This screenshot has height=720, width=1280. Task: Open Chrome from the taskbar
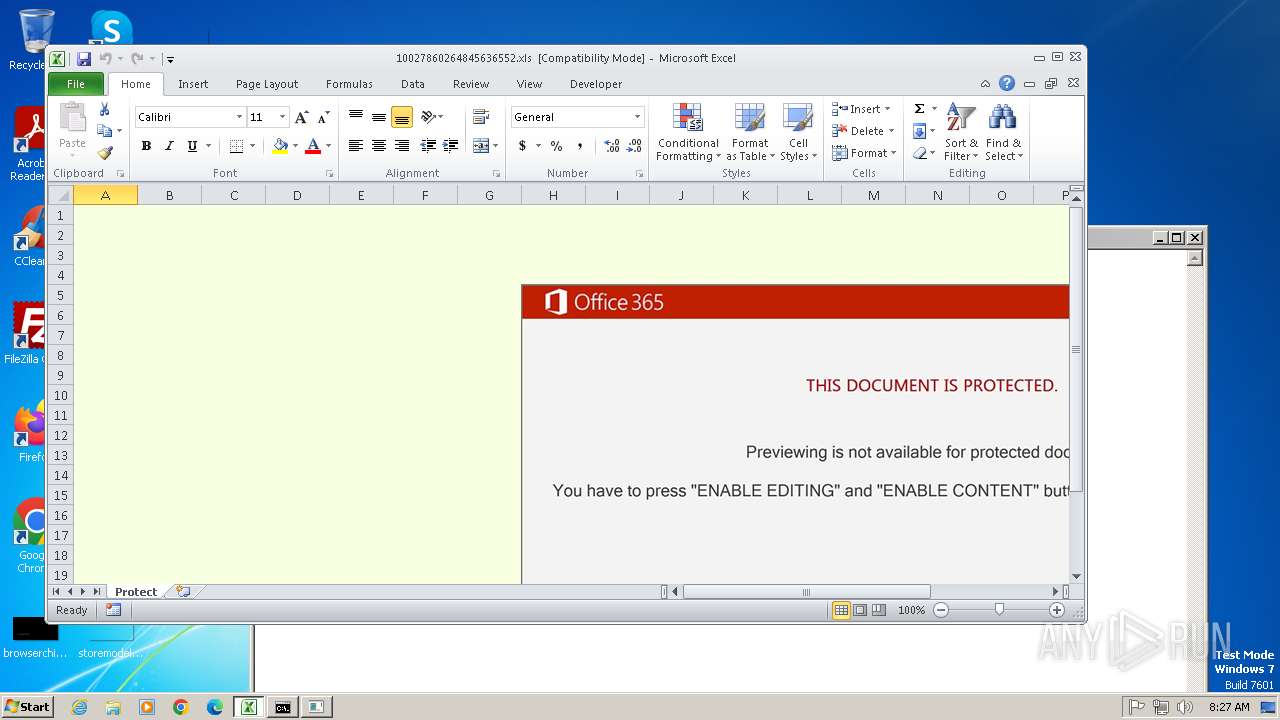tap(181, 707)
